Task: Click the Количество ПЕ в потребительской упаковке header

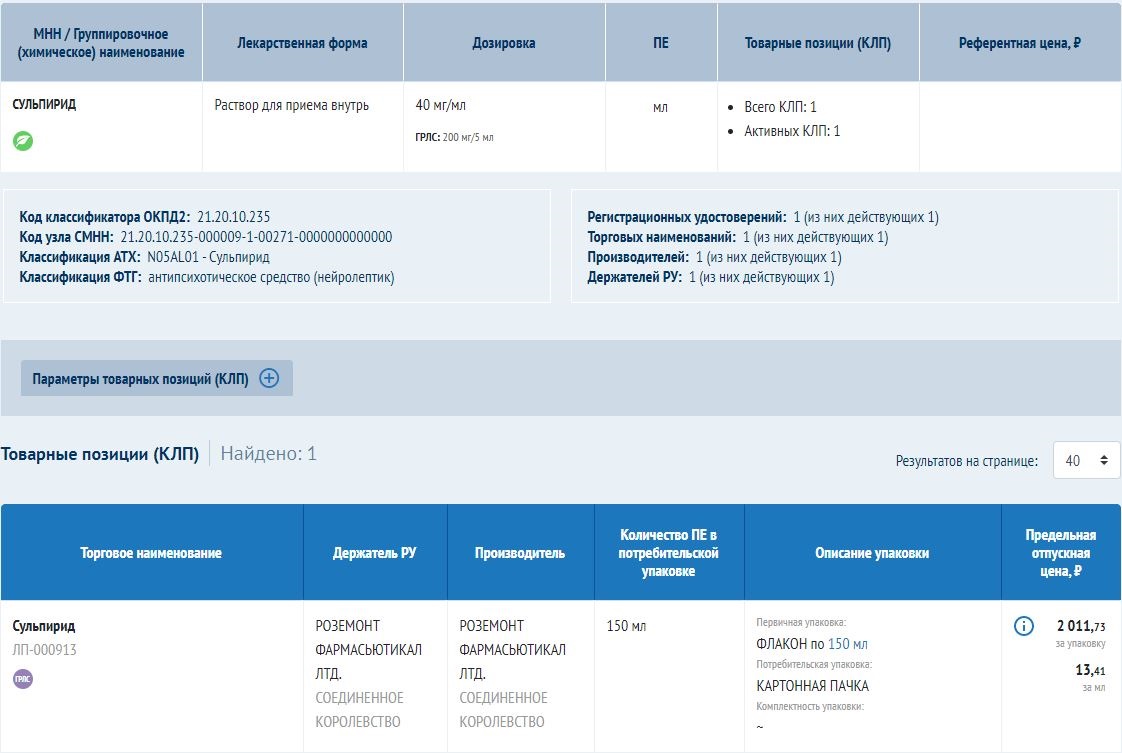Action: click(x=669, y=553)
